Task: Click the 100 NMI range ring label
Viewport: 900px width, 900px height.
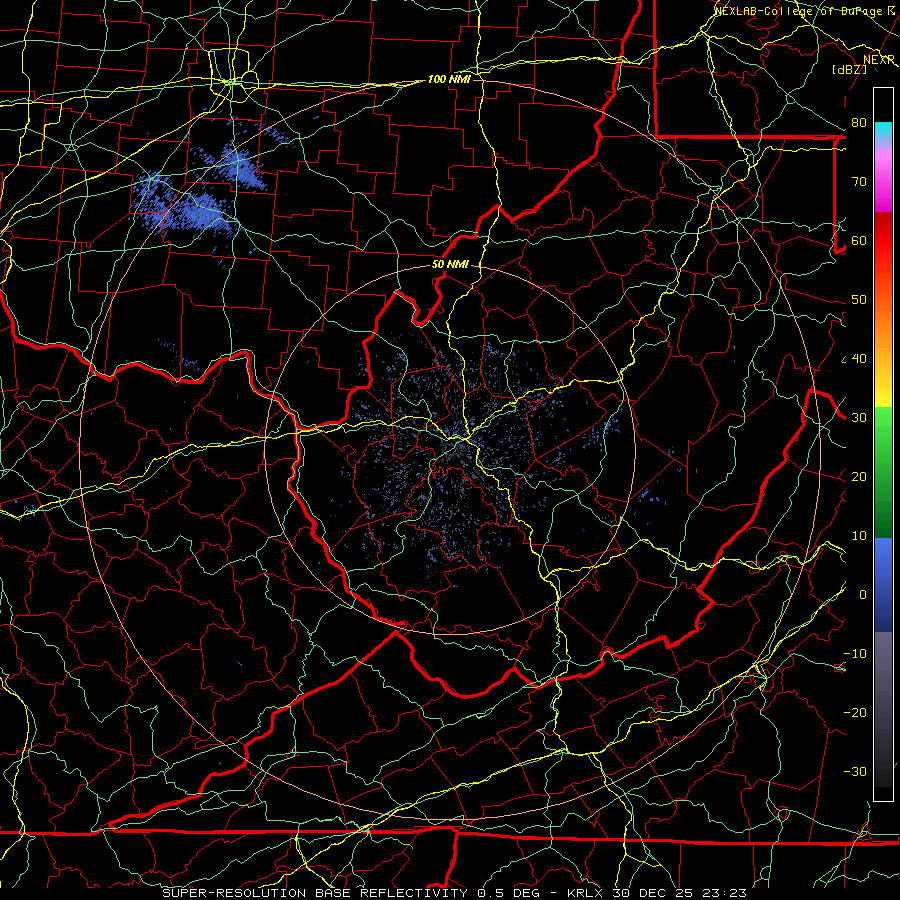Action: 449,79
